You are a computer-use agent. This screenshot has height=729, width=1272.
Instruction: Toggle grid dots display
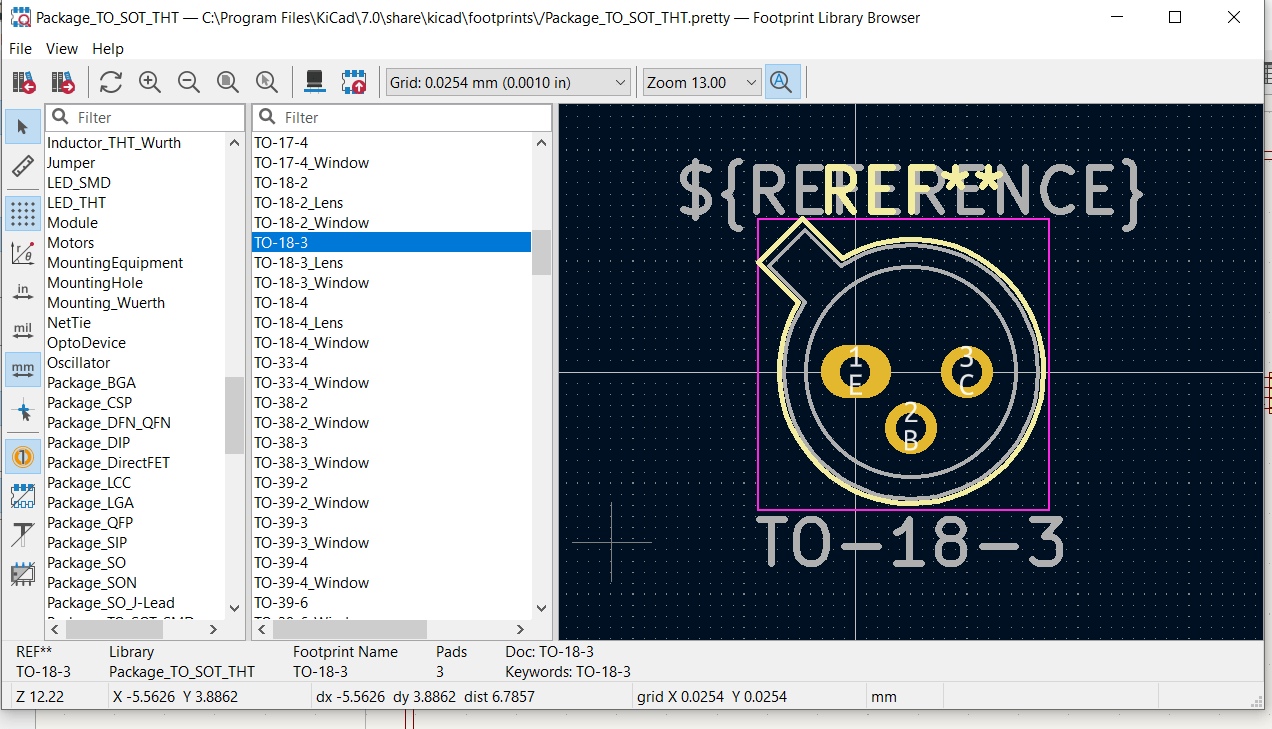(23, 214)
